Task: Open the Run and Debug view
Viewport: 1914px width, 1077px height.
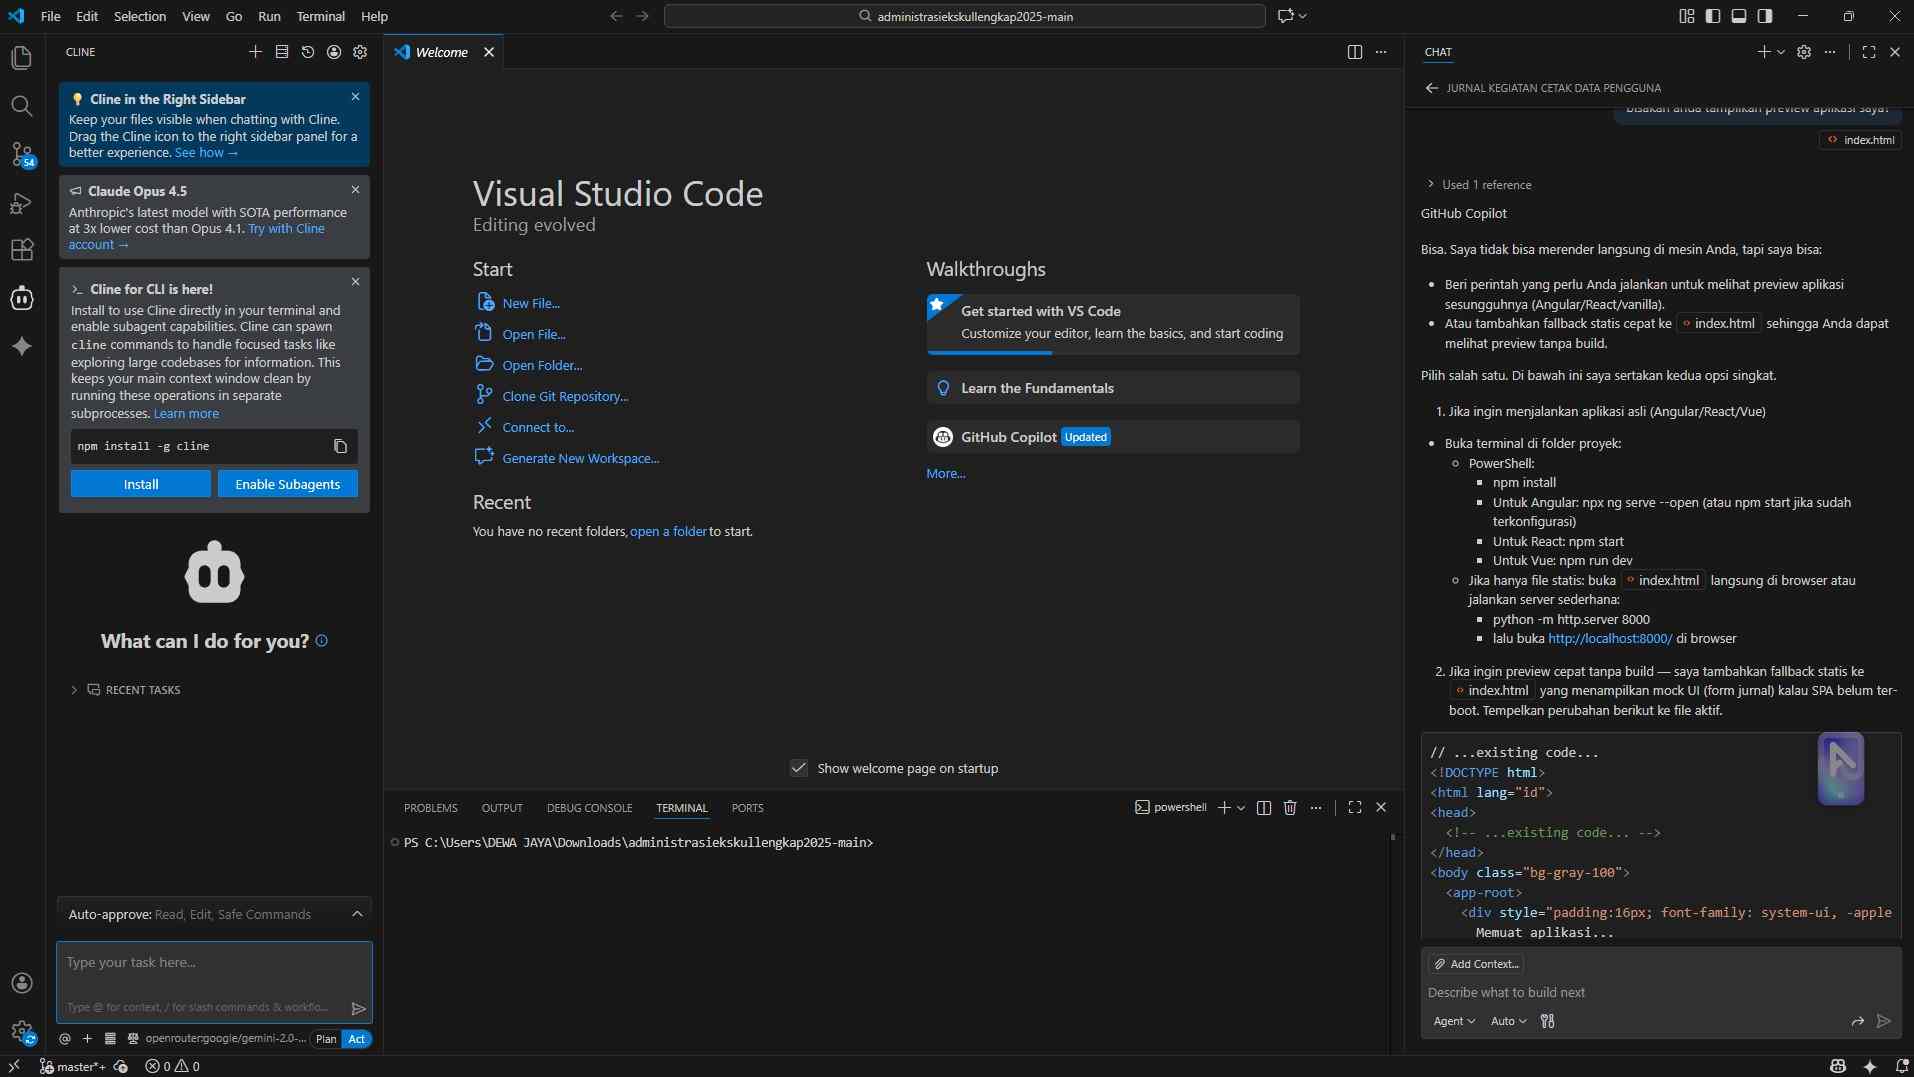Action: pyautogui.click(x=22, y=203)
